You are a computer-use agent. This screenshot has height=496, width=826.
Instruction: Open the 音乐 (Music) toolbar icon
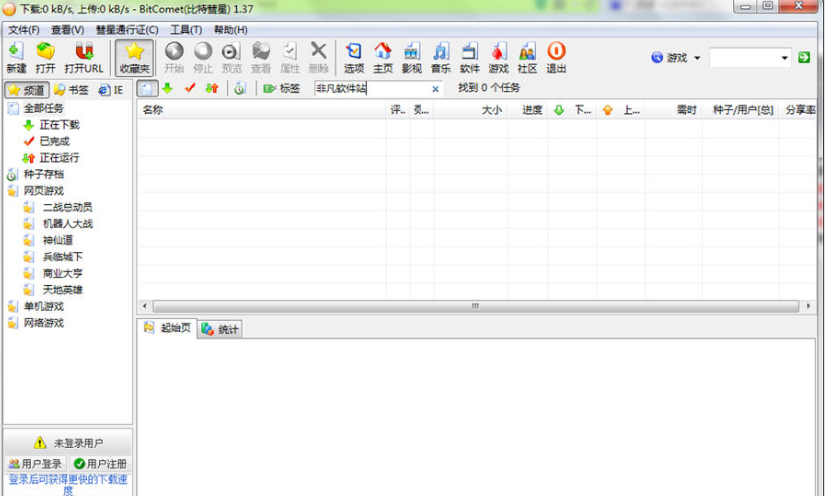pos(440,57)
